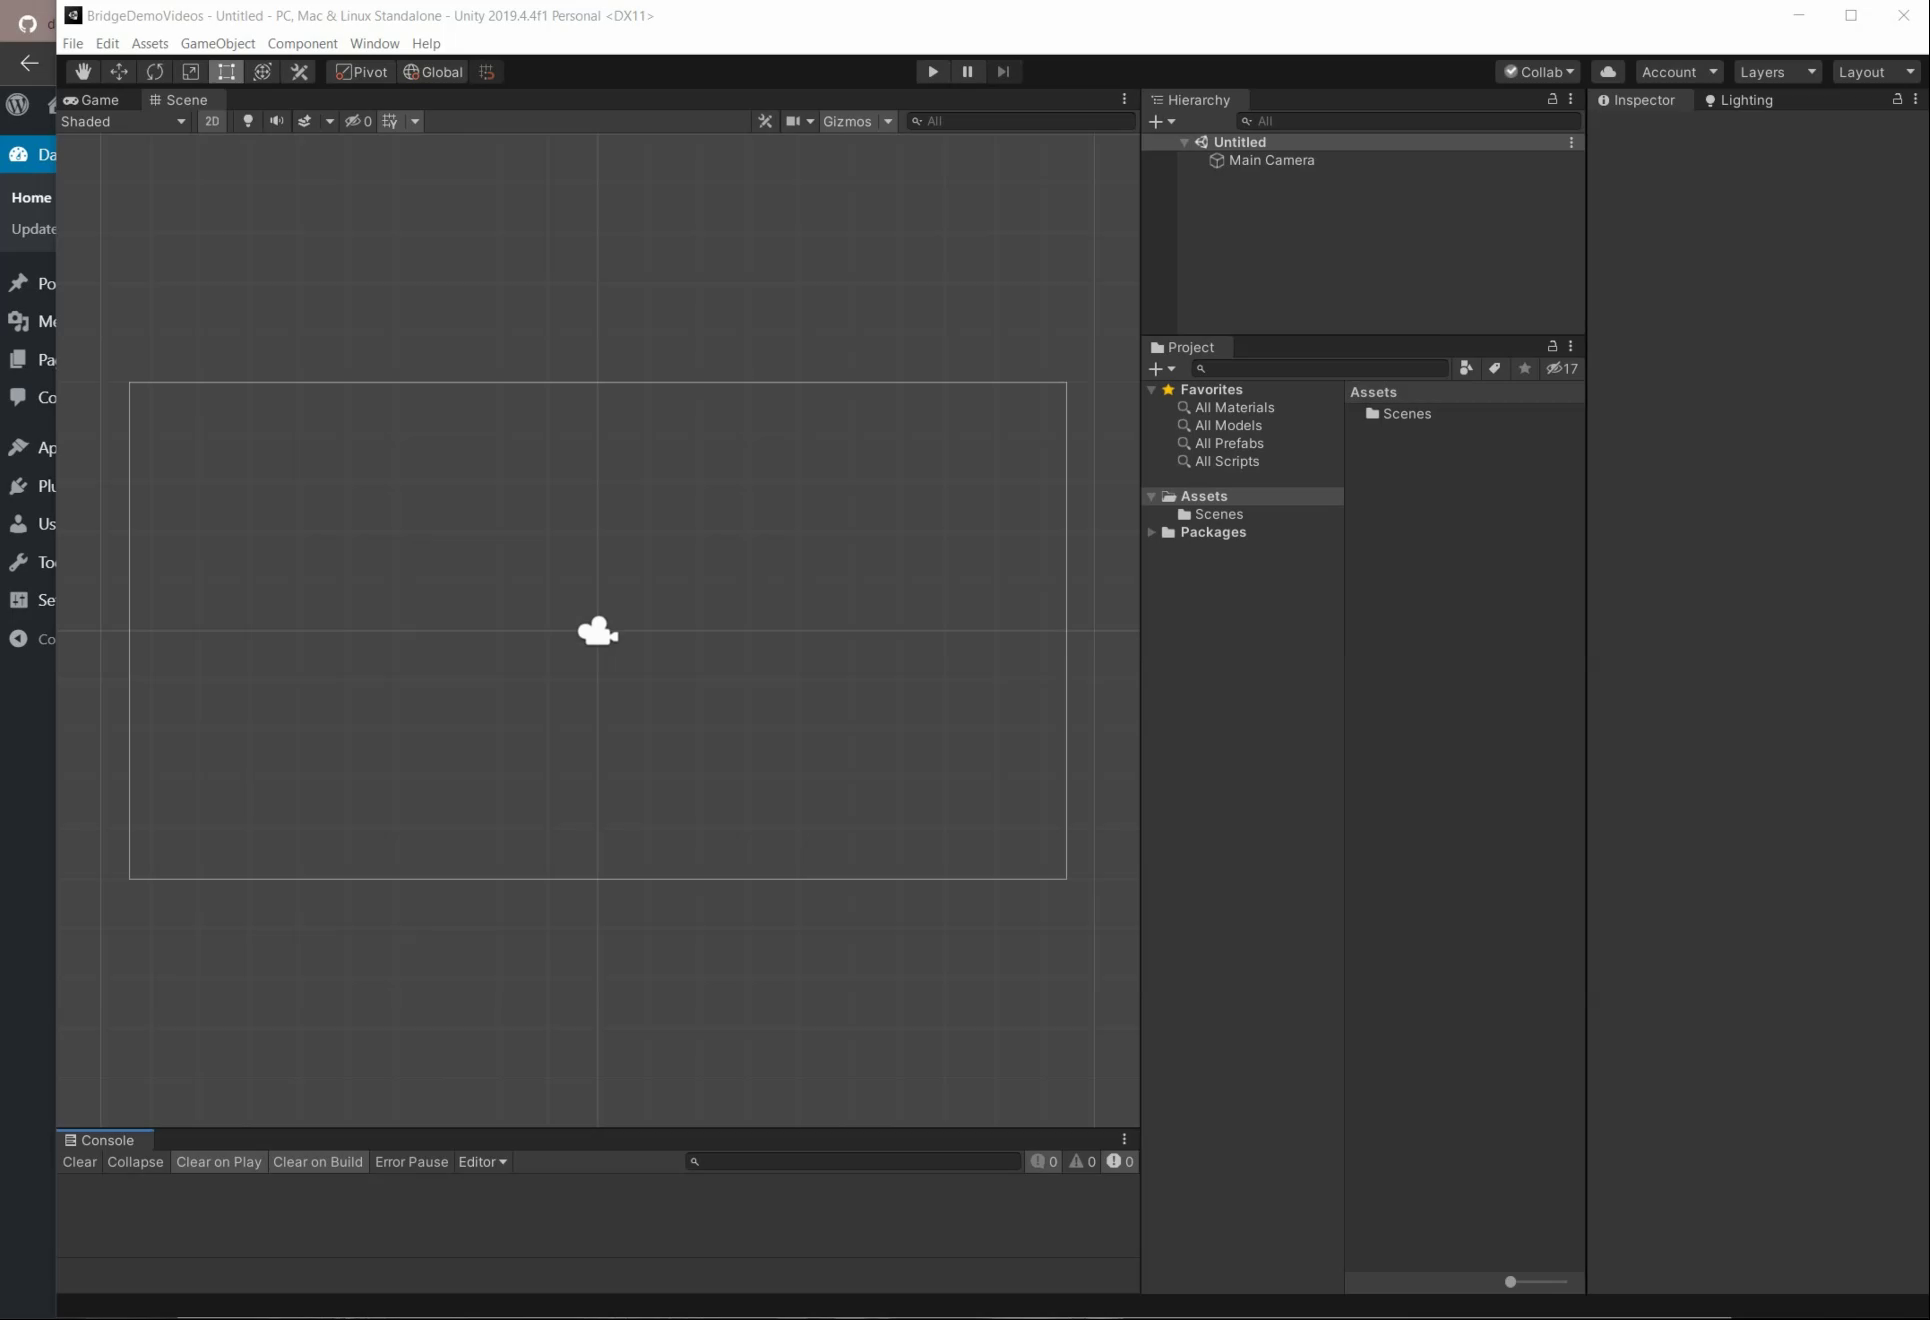The image size is (1930, 1320).
Task: Switch to the Scene tab
Action: [179, 100]
